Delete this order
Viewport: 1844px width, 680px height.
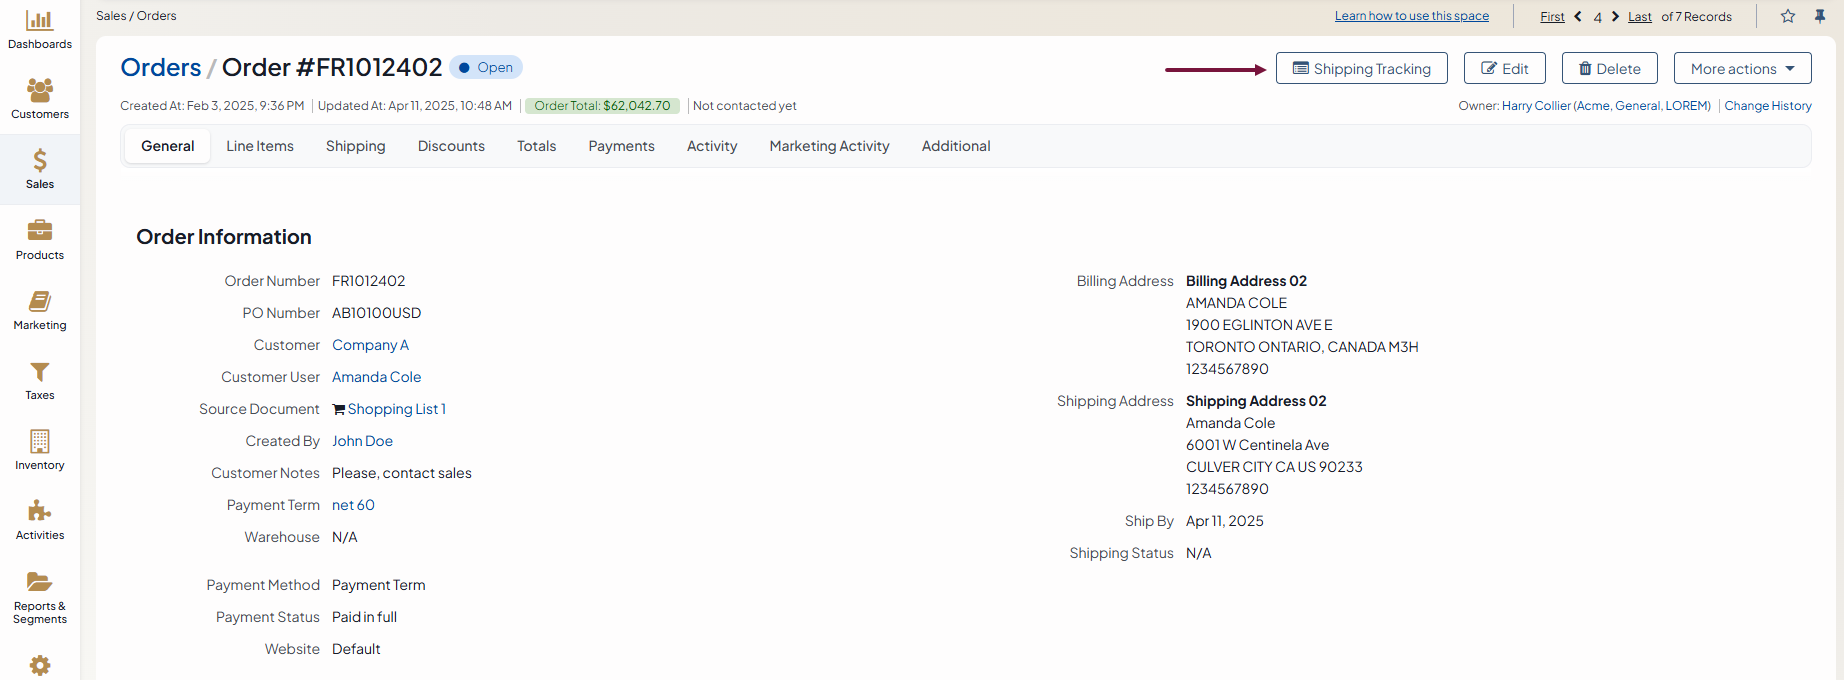[1609, 68]
